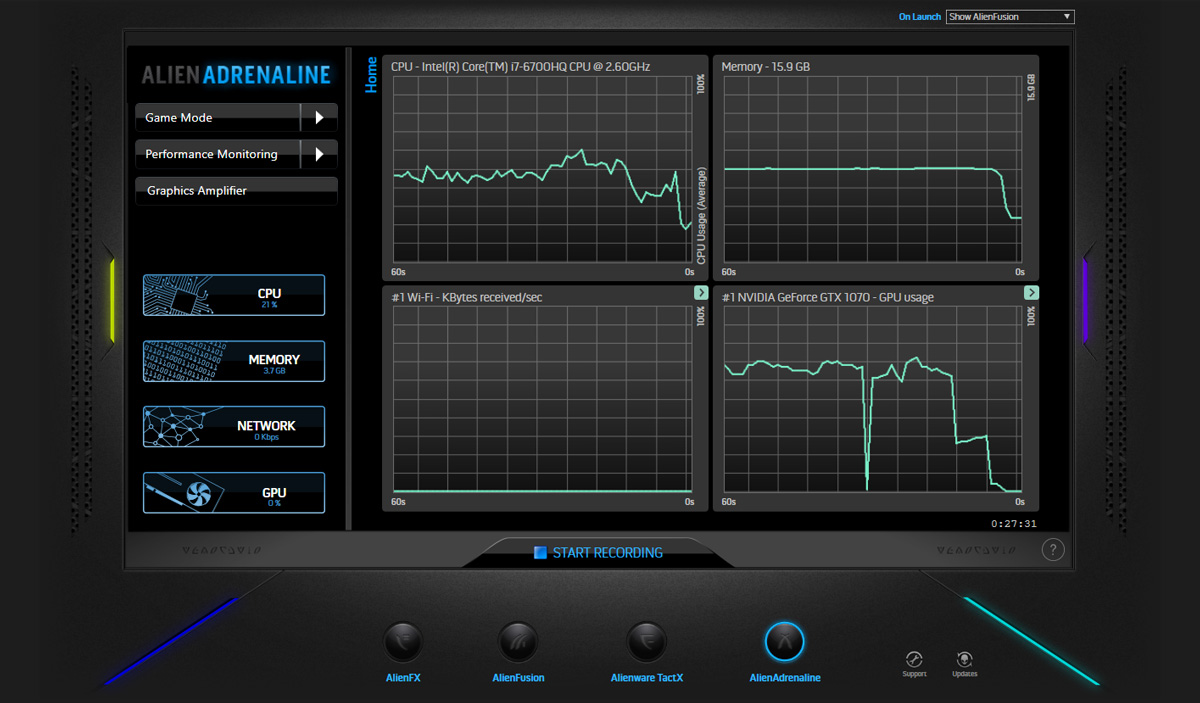
Task: Click START RECORDING button
Action: (x=598, y=553)
